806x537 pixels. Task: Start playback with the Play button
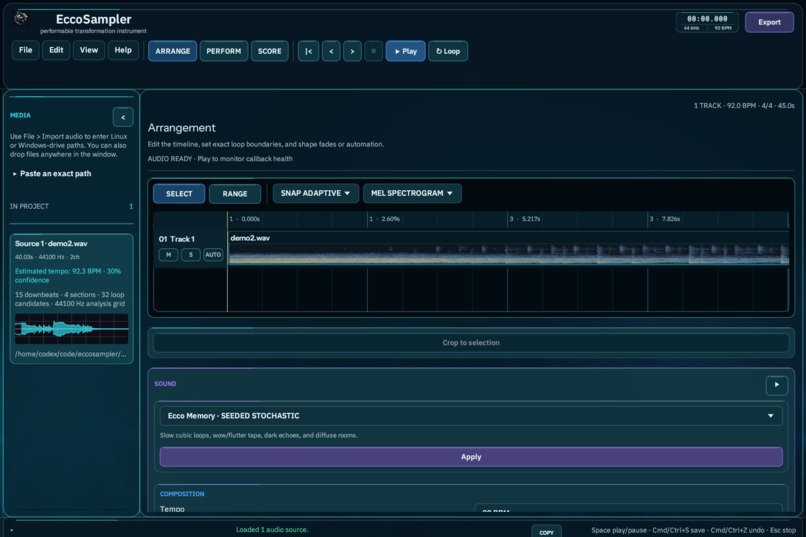click(406, 51)
